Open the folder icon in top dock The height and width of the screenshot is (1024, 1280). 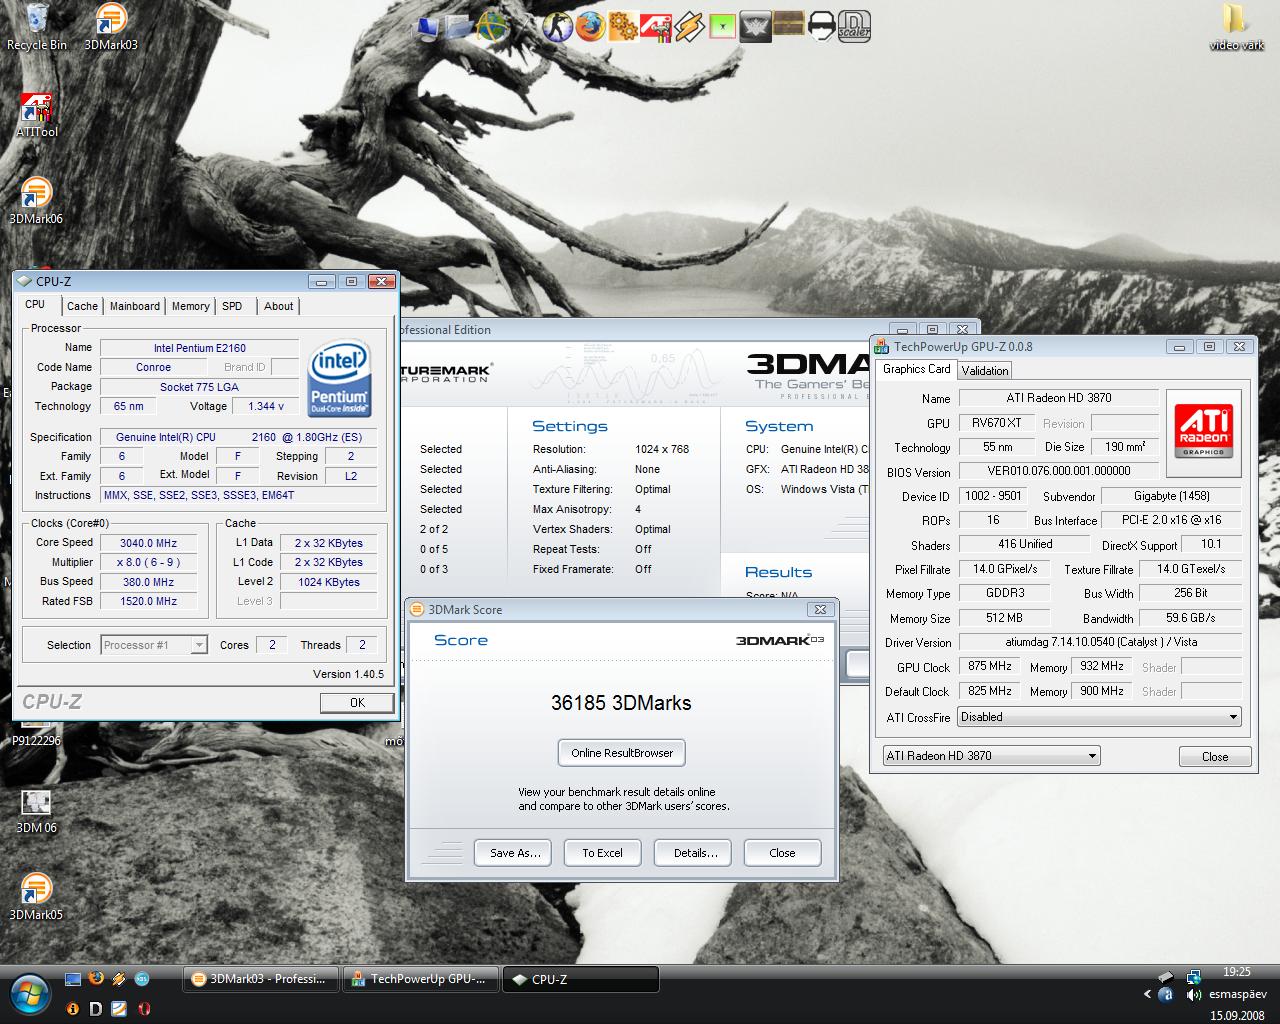coord(460,26)
